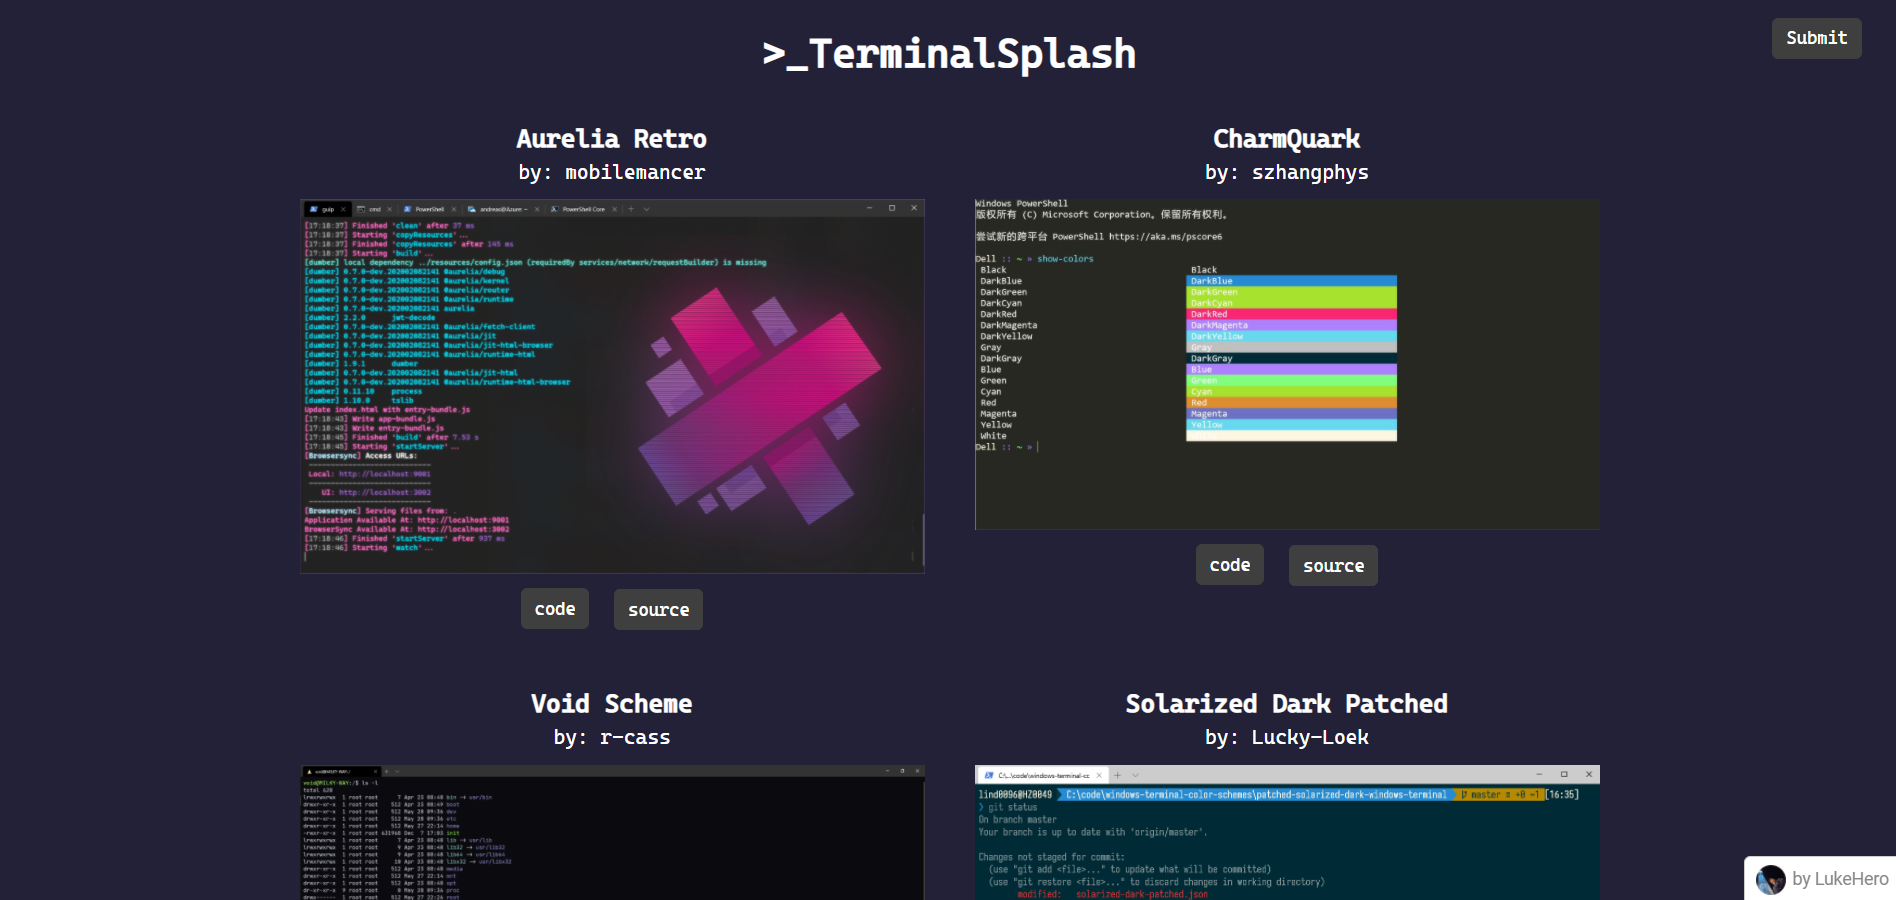Click author name Lucky-Loek

tap(1310, 738)
